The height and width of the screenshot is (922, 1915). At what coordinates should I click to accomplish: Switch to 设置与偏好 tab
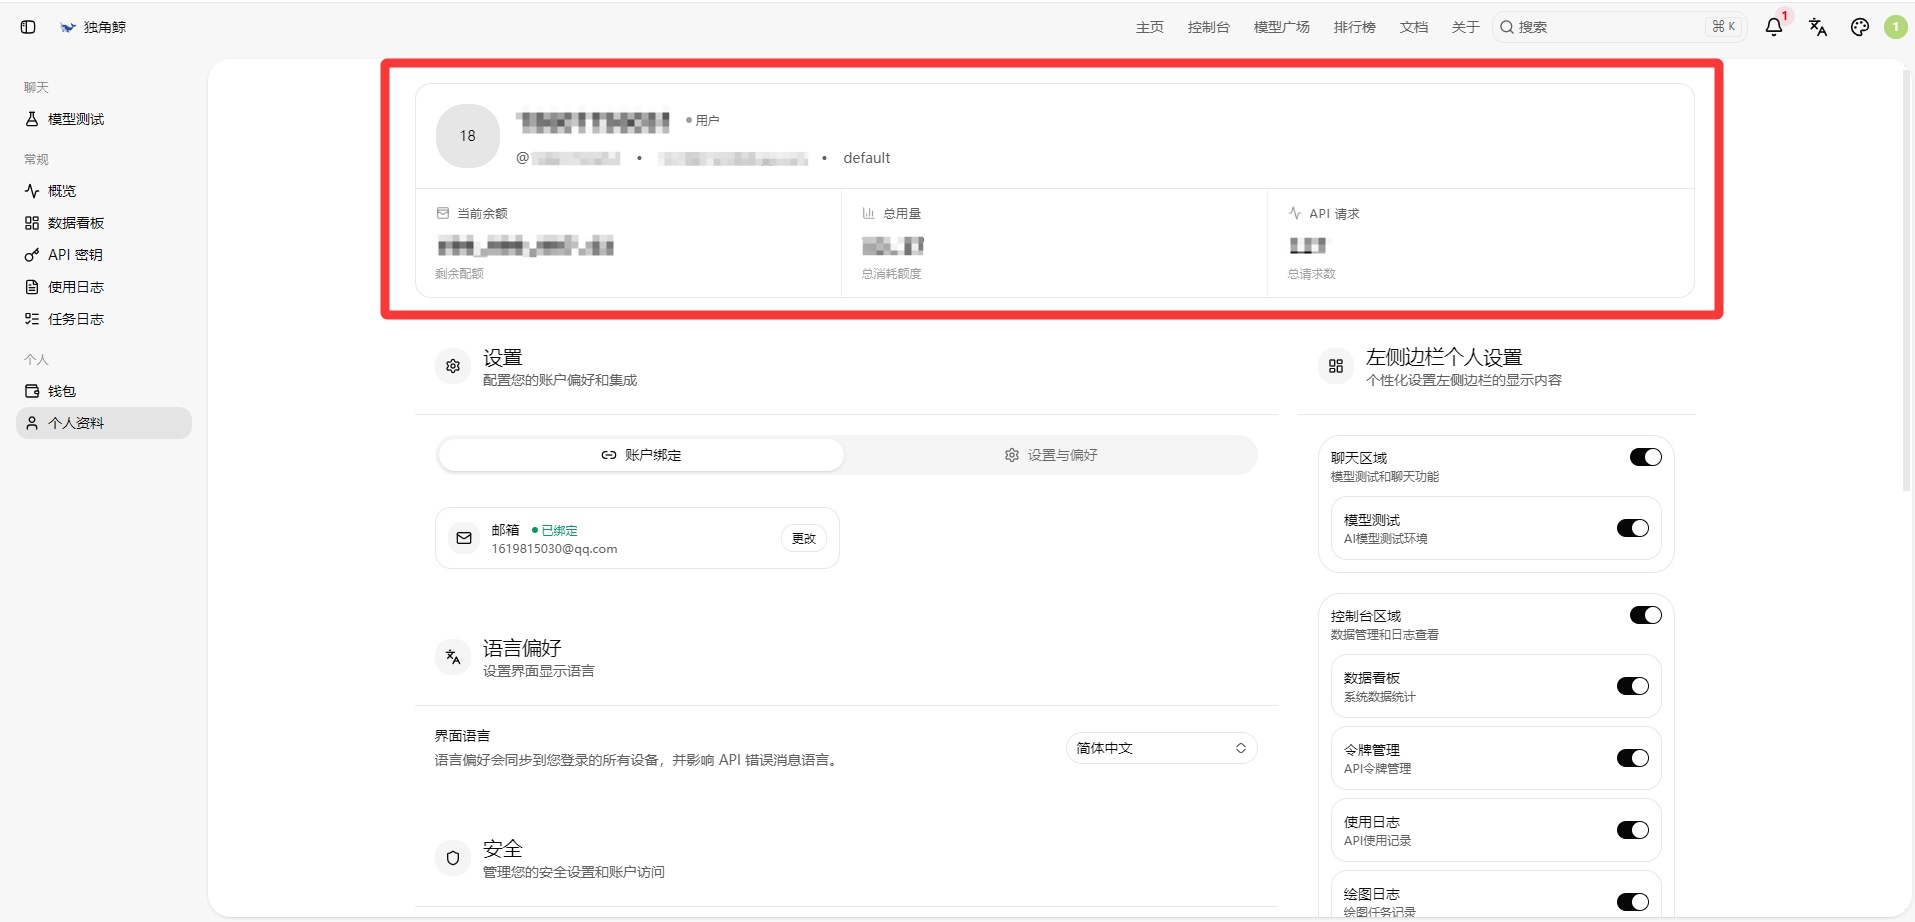click(1050, 455)
